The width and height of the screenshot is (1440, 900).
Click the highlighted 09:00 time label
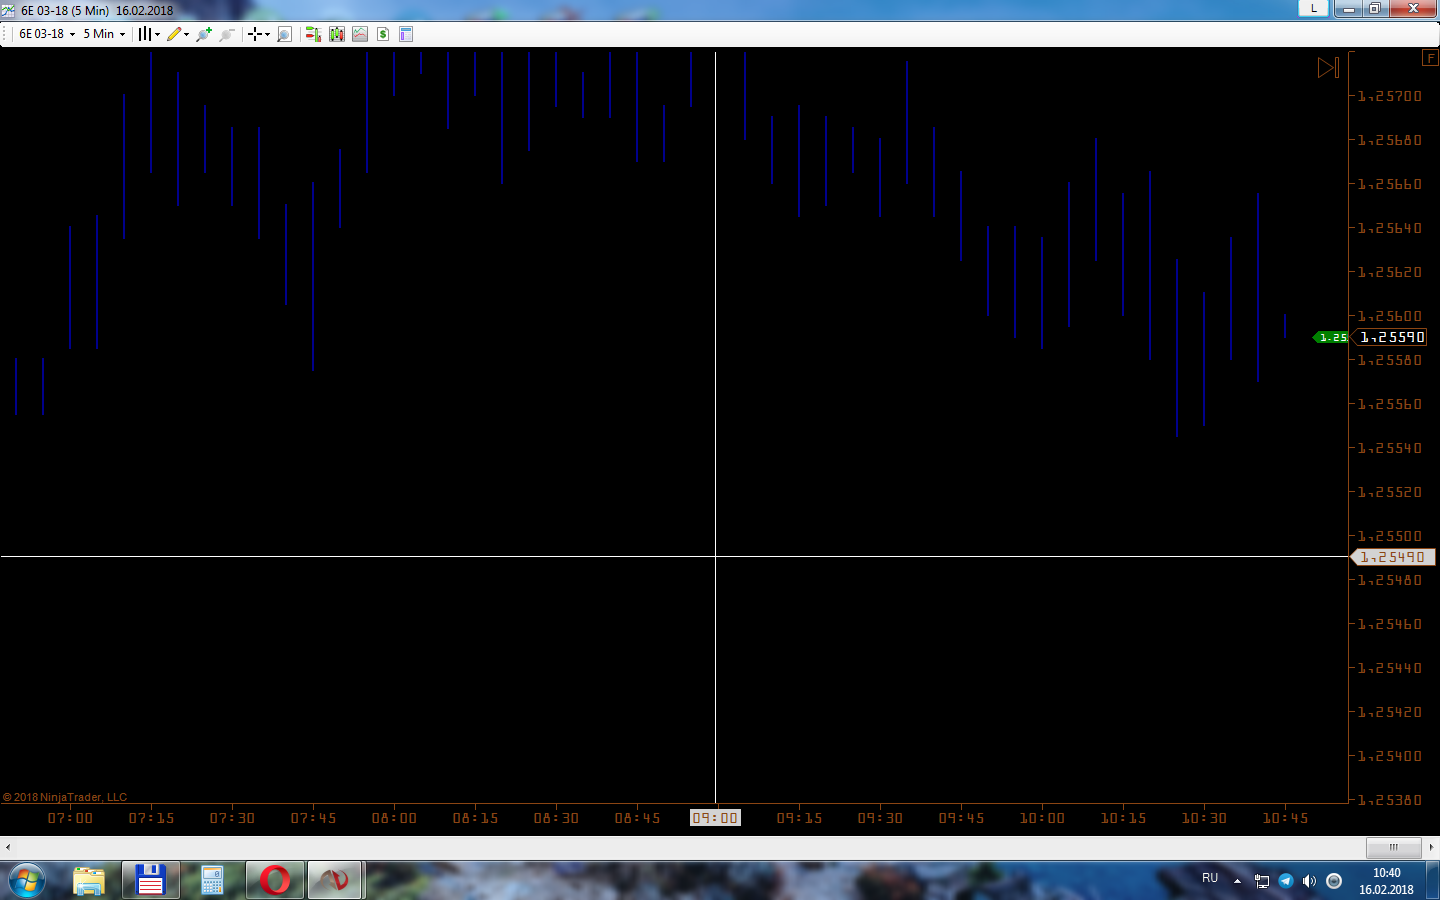tap(715, 818)
